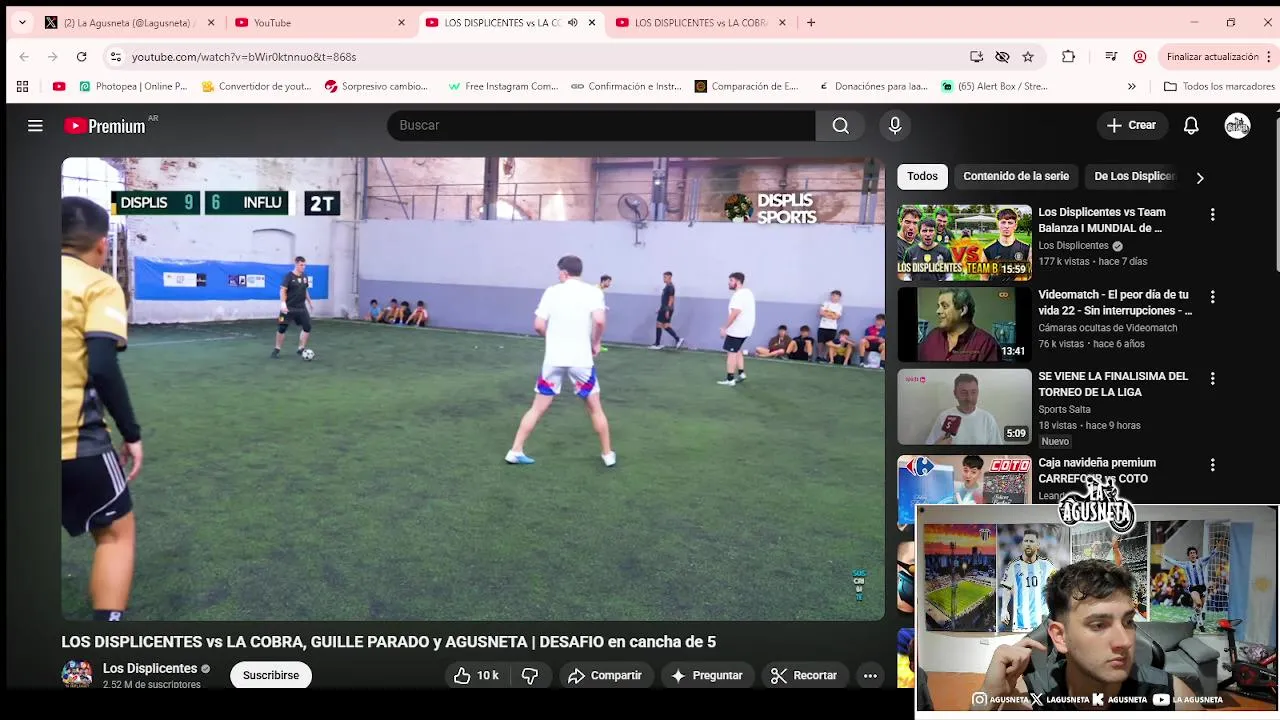Click Finalizar actualización button
1280x720 pixels.
[1218, 57]
